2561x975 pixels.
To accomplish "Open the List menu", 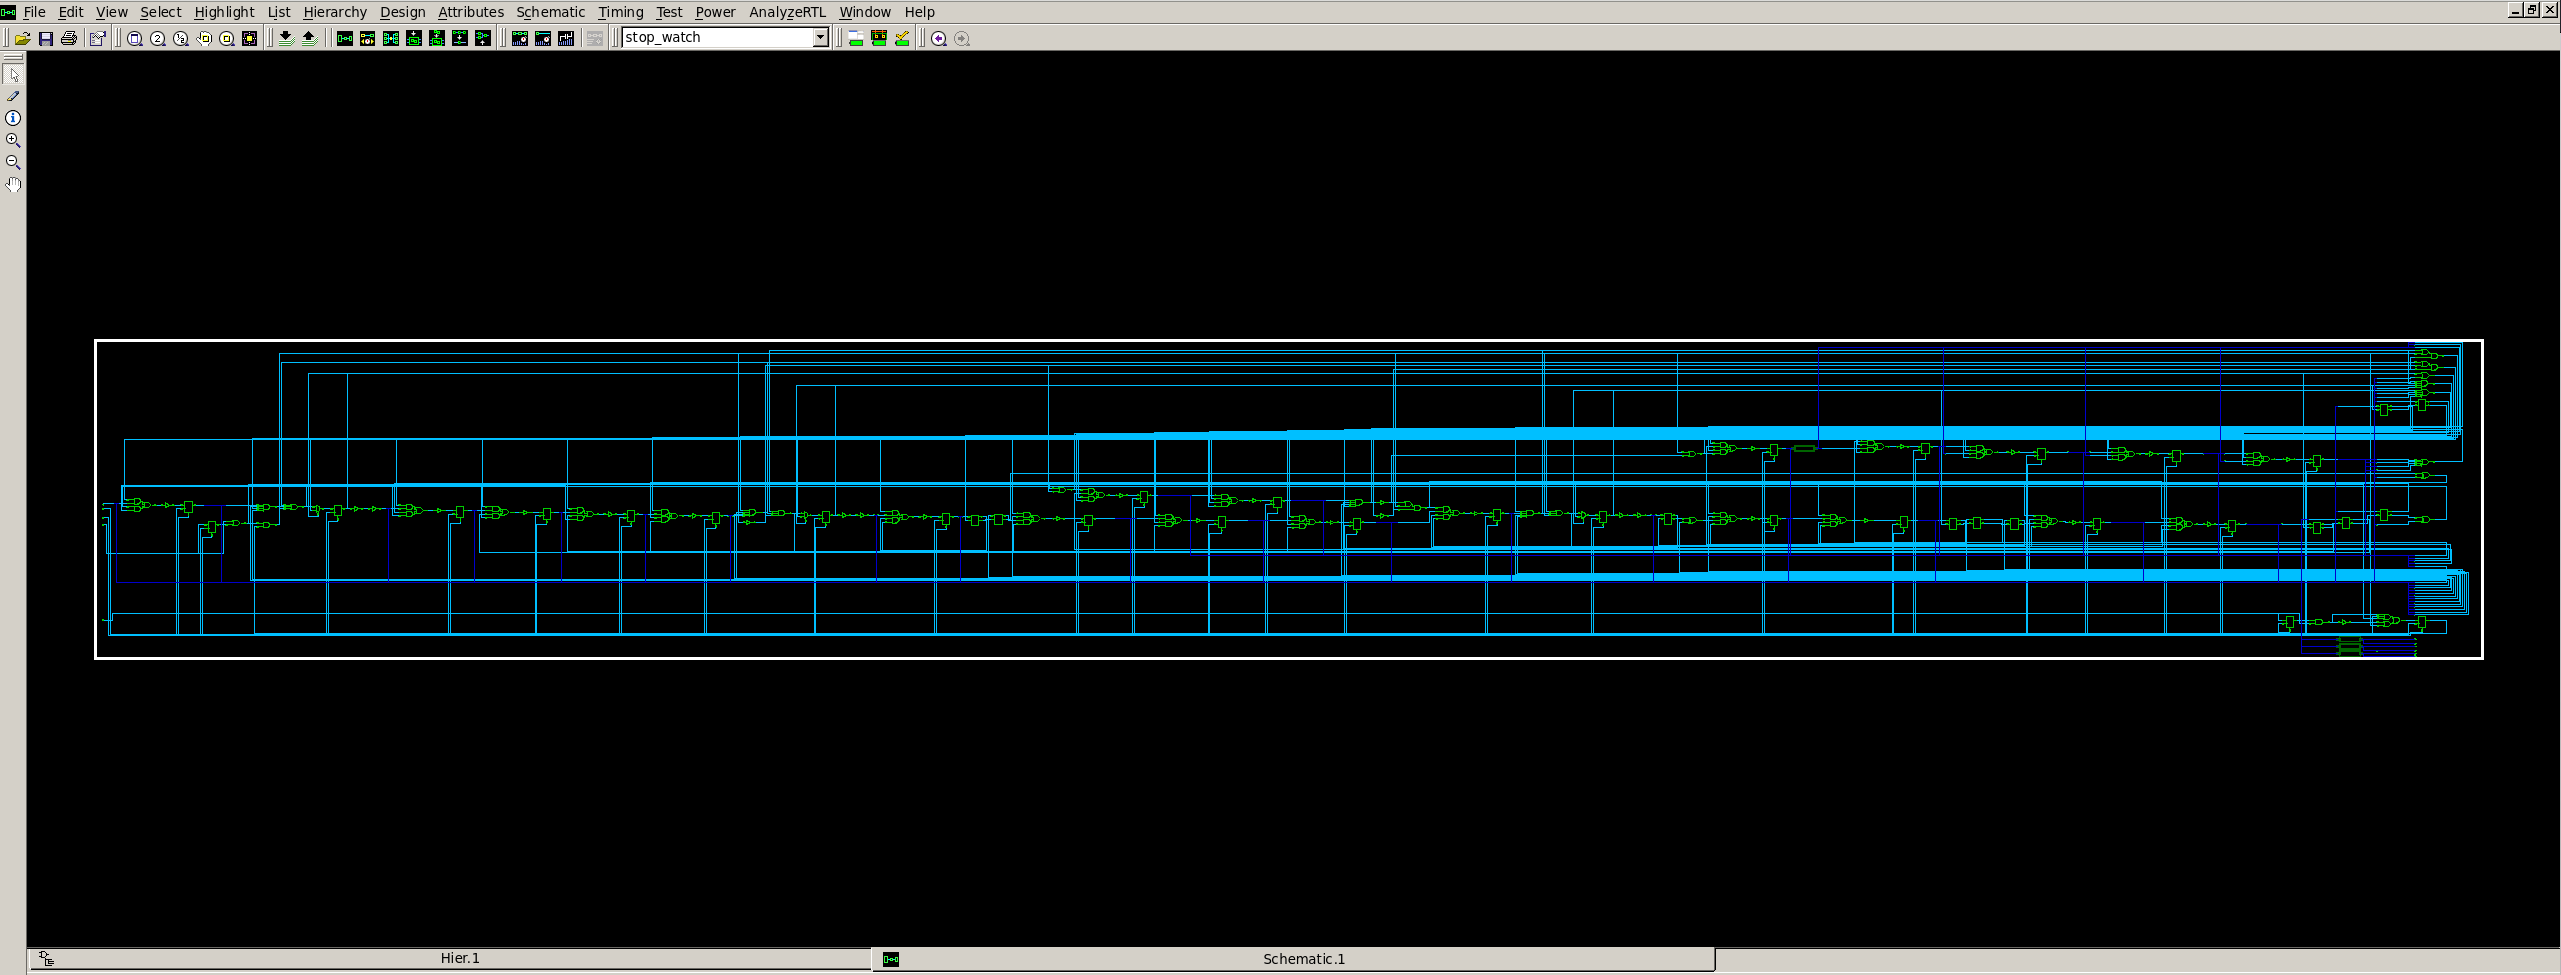I will point(278,12).
